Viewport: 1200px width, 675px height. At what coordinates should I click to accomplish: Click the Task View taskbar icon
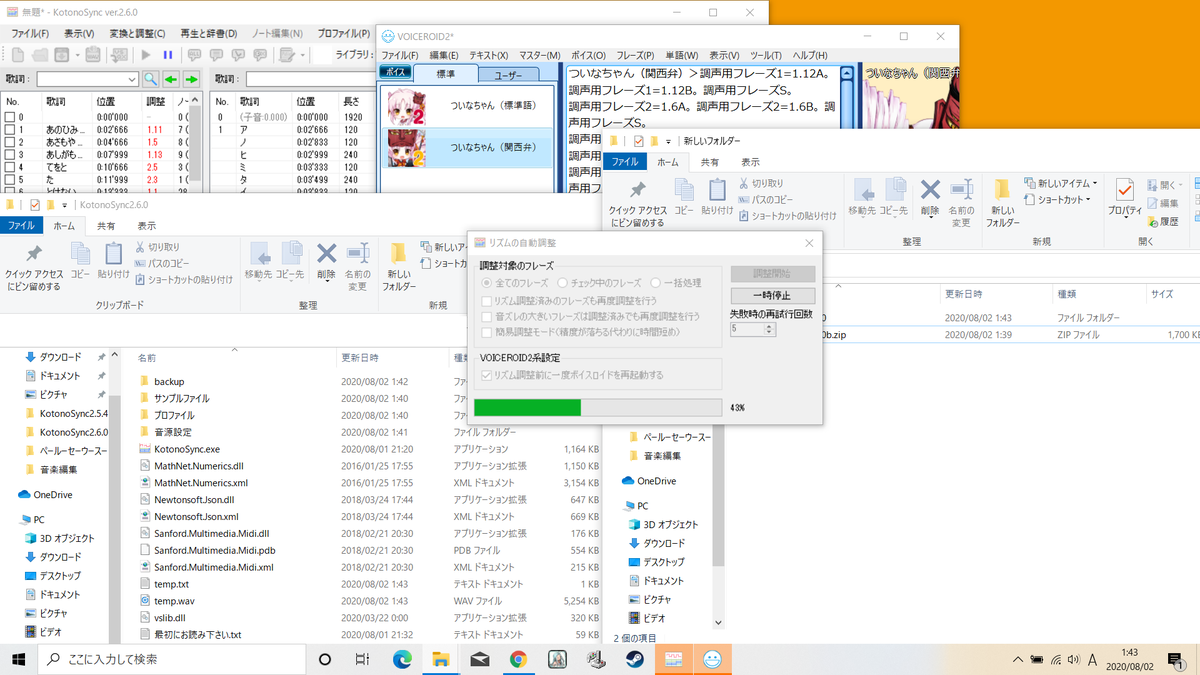point(363,659)
